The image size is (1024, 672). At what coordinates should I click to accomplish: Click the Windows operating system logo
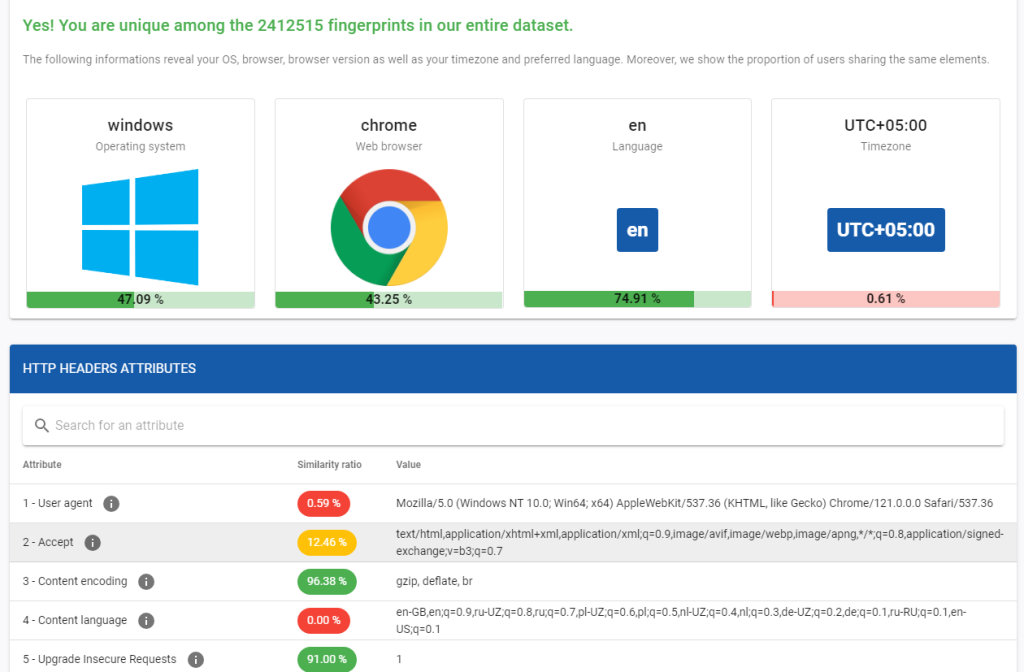tap(140, 227)
